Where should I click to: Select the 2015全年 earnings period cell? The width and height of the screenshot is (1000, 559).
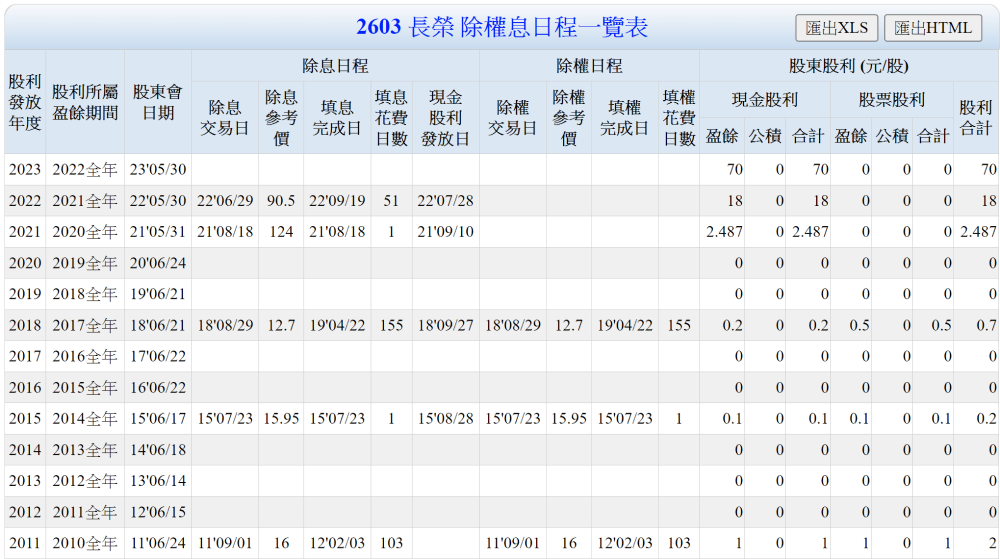click(85, 388)
